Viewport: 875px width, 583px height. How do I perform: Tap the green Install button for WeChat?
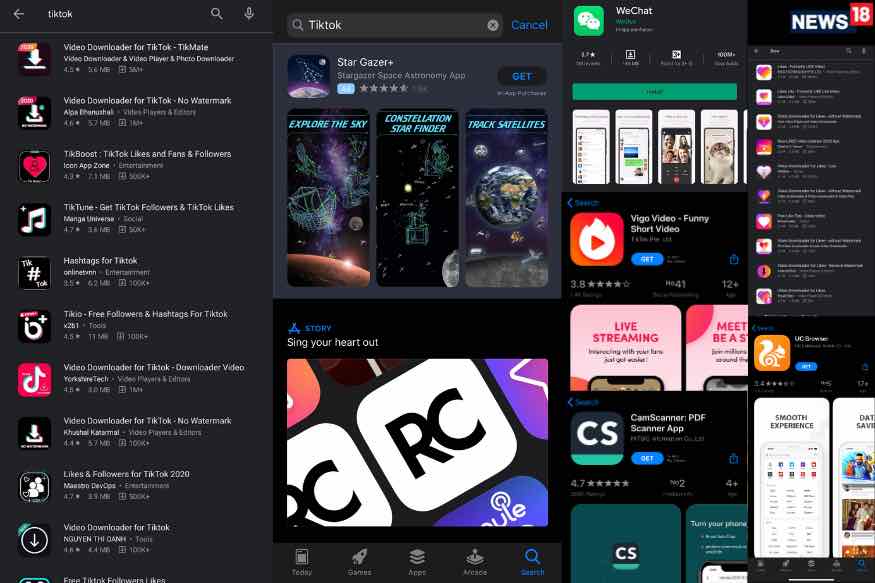[x=655, y=91]
